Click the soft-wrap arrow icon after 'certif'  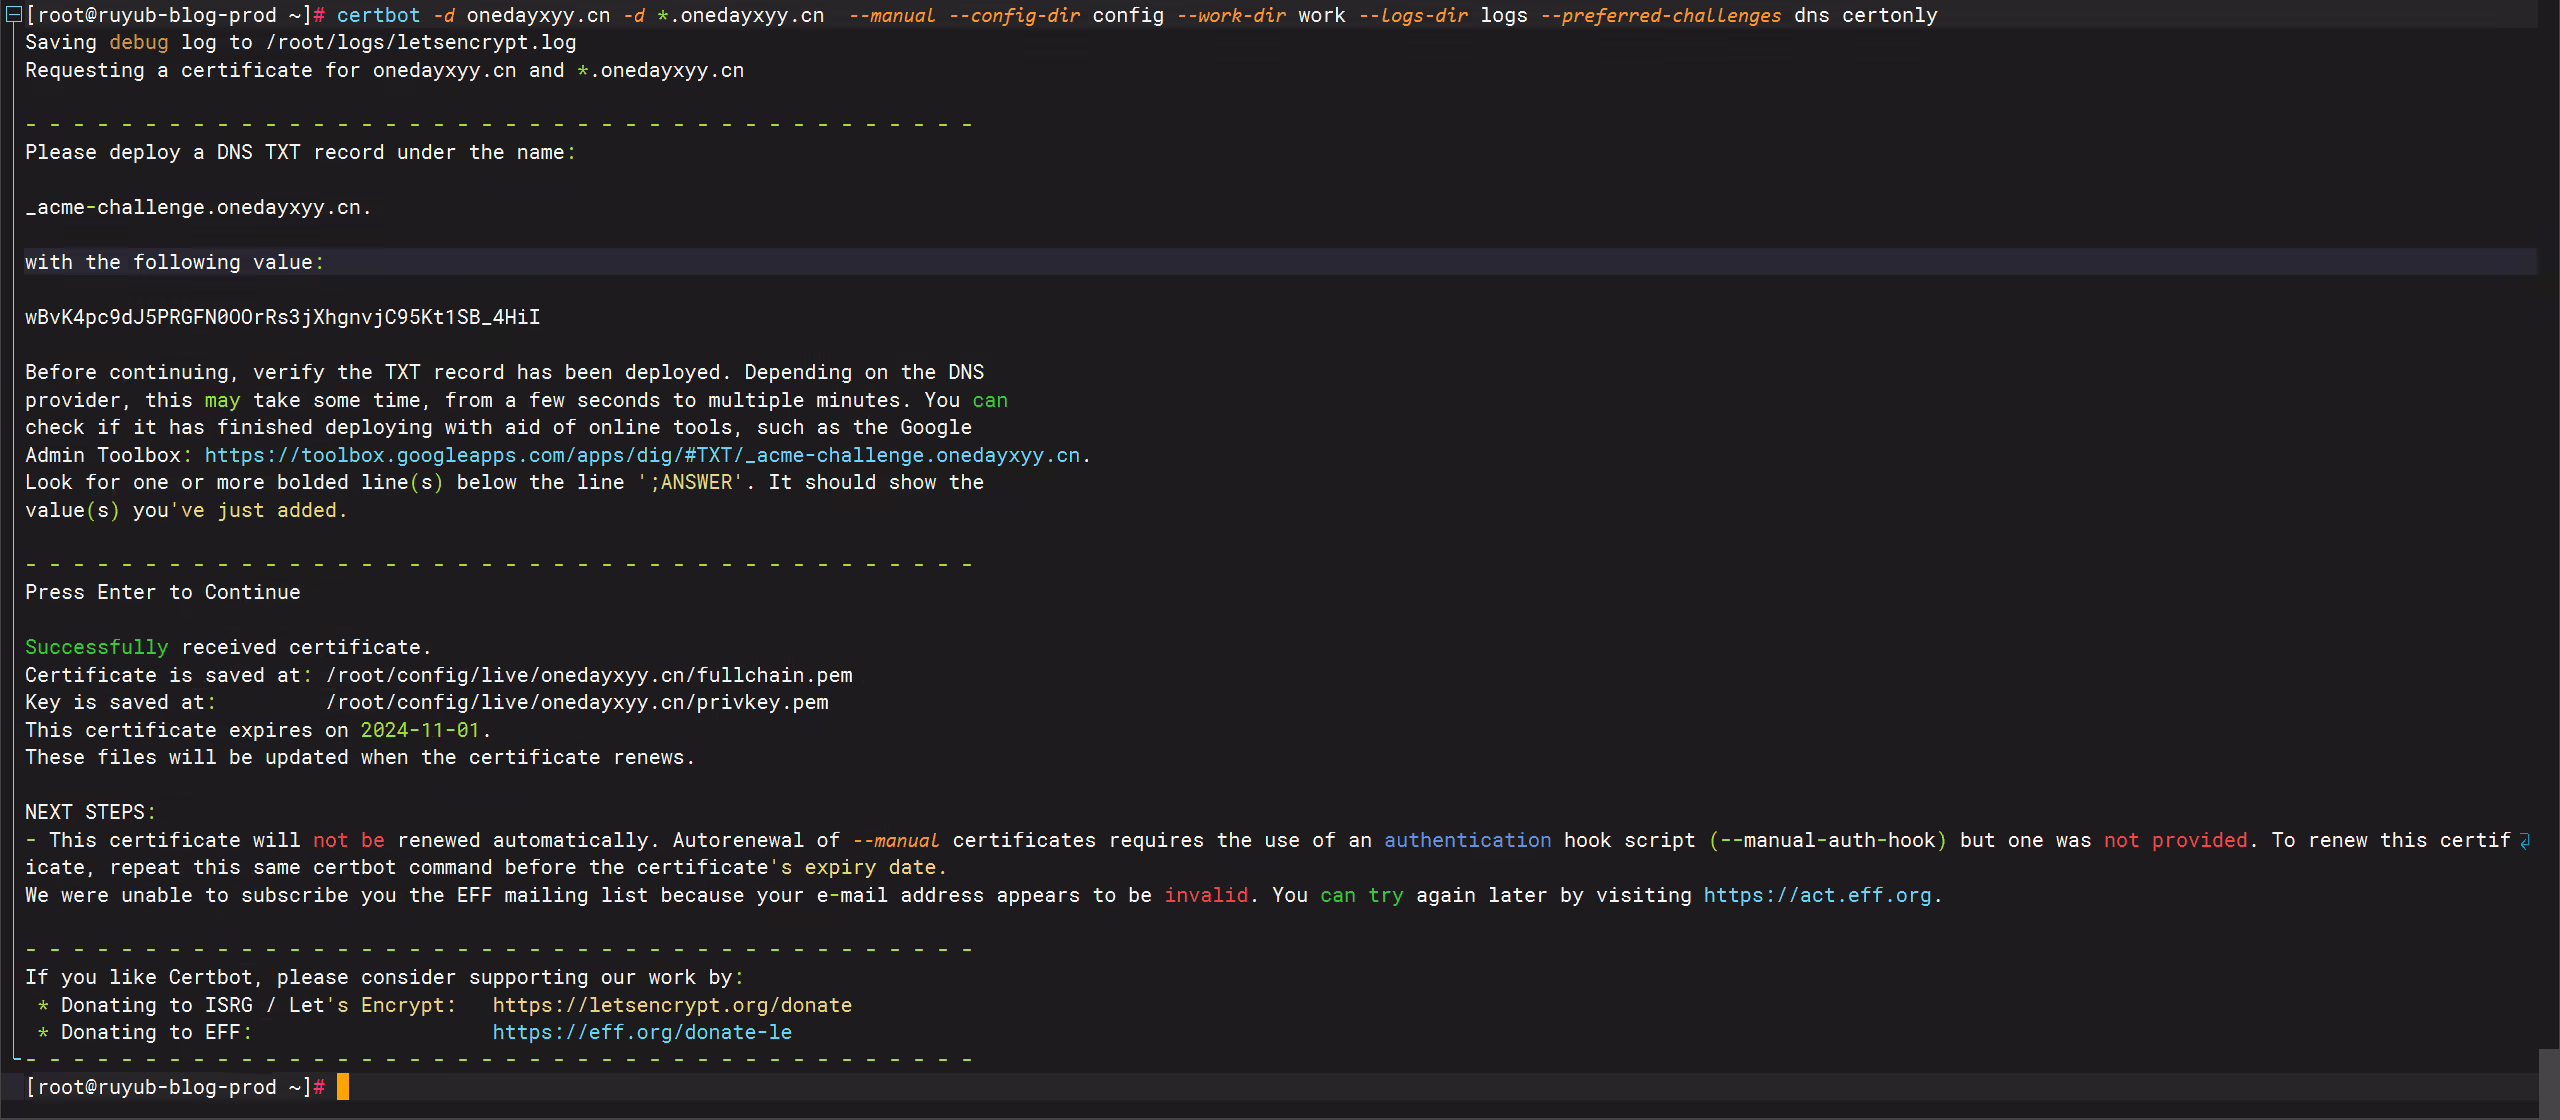pos(2525,841)
